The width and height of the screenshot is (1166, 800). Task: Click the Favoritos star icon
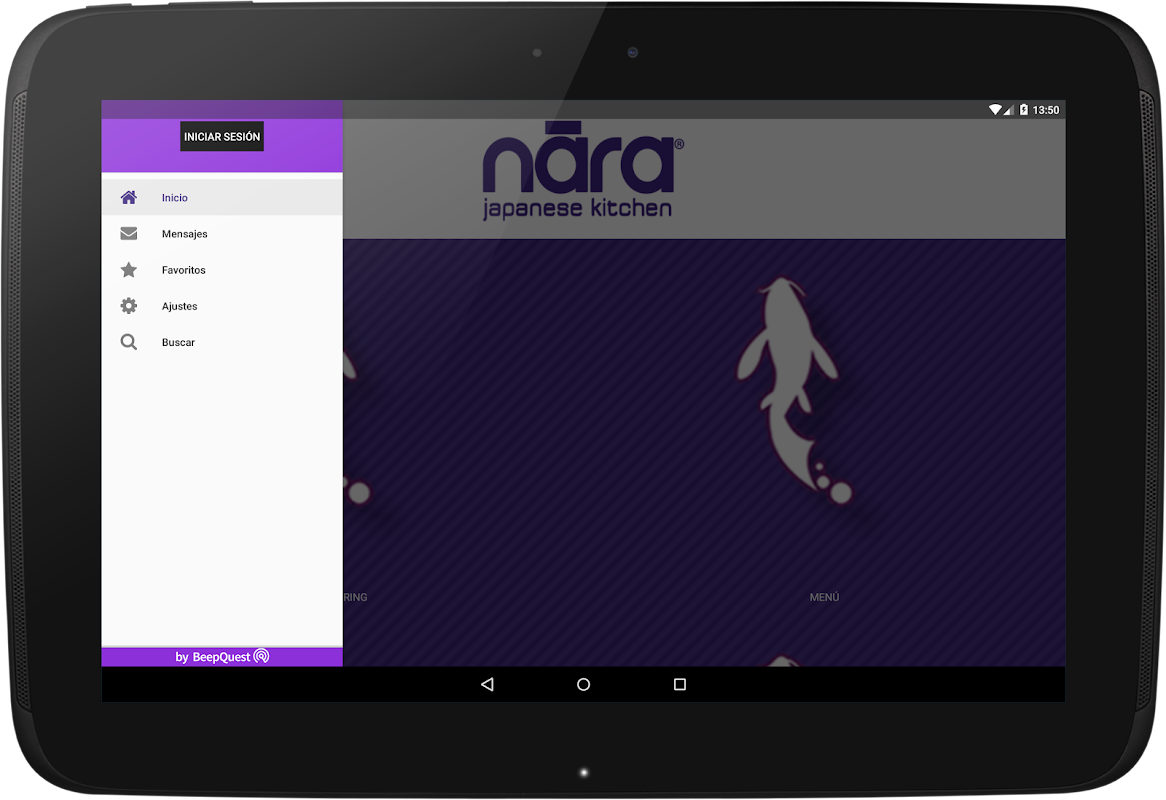[129, 270]
